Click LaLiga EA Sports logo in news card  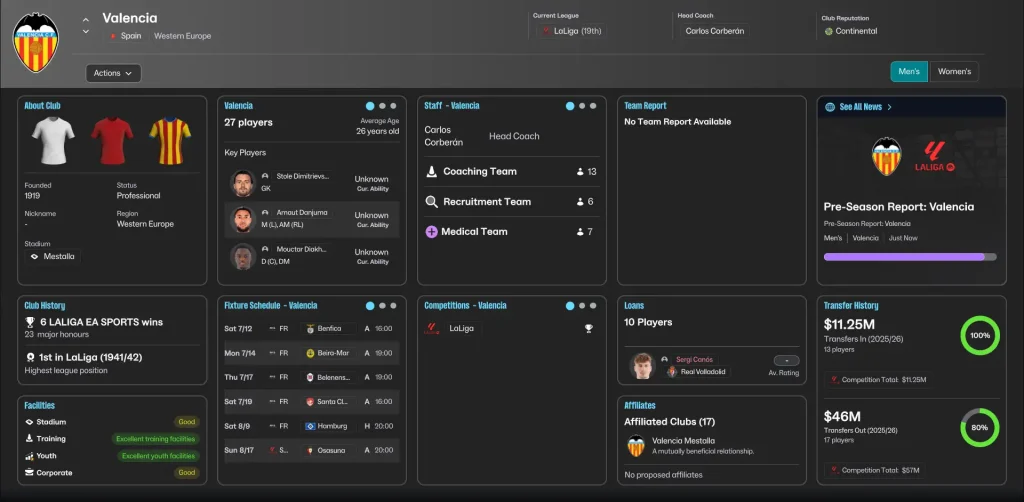click(935, 157)
